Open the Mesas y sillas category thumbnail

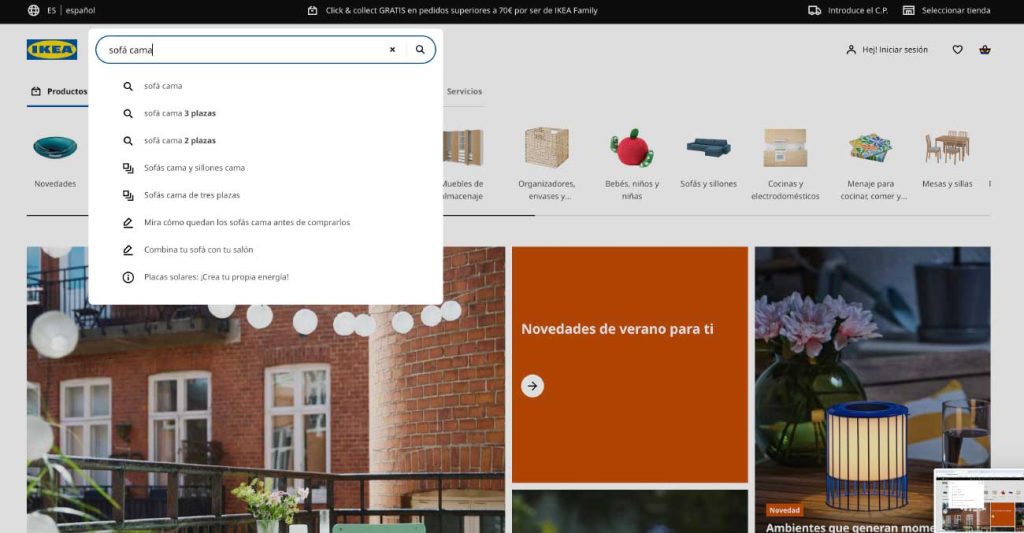(946, 158)
